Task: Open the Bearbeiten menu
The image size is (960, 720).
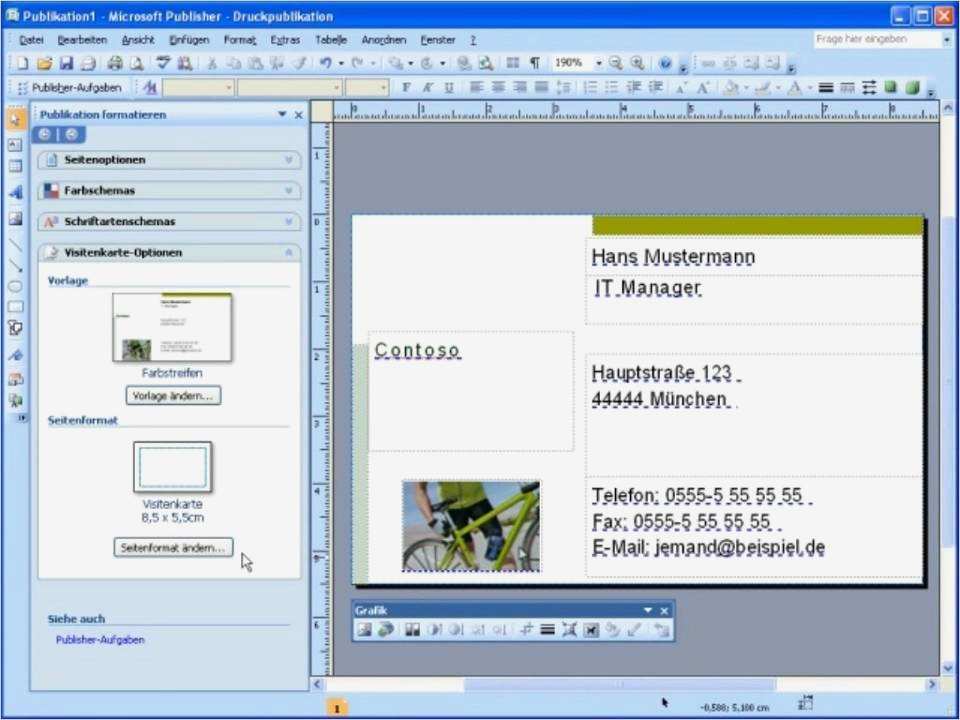Action: click(x=82, y=40)
